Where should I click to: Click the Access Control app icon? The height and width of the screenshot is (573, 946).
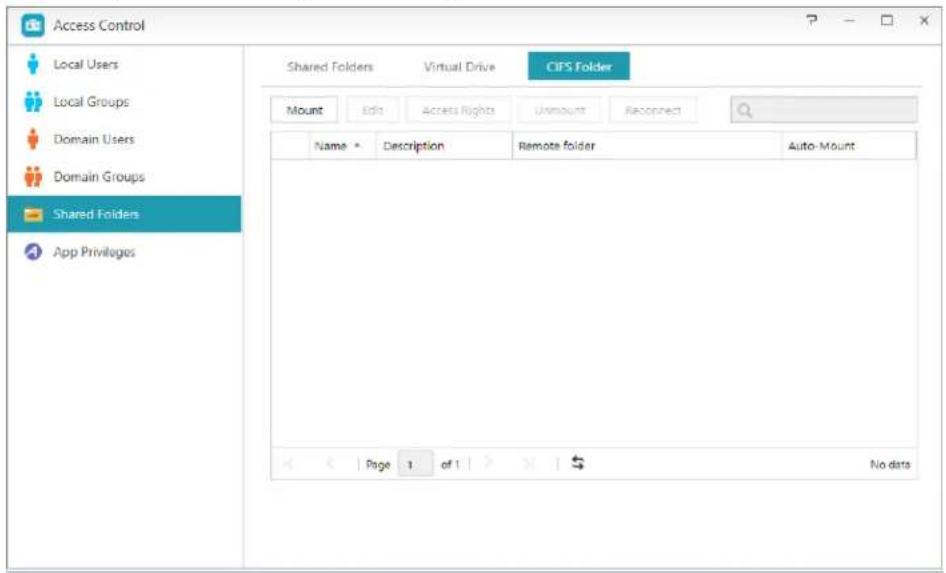pyautogui.click(x=33, y=25)
